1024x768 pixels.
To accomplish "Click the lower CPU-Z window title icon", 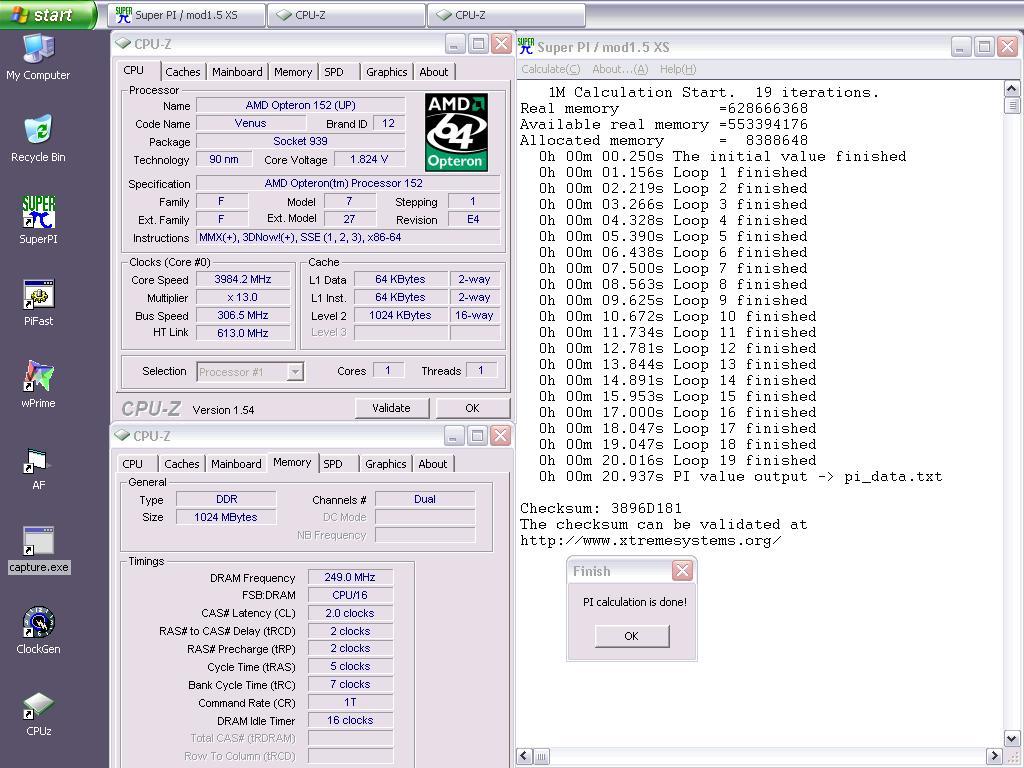I will [122, 435].
